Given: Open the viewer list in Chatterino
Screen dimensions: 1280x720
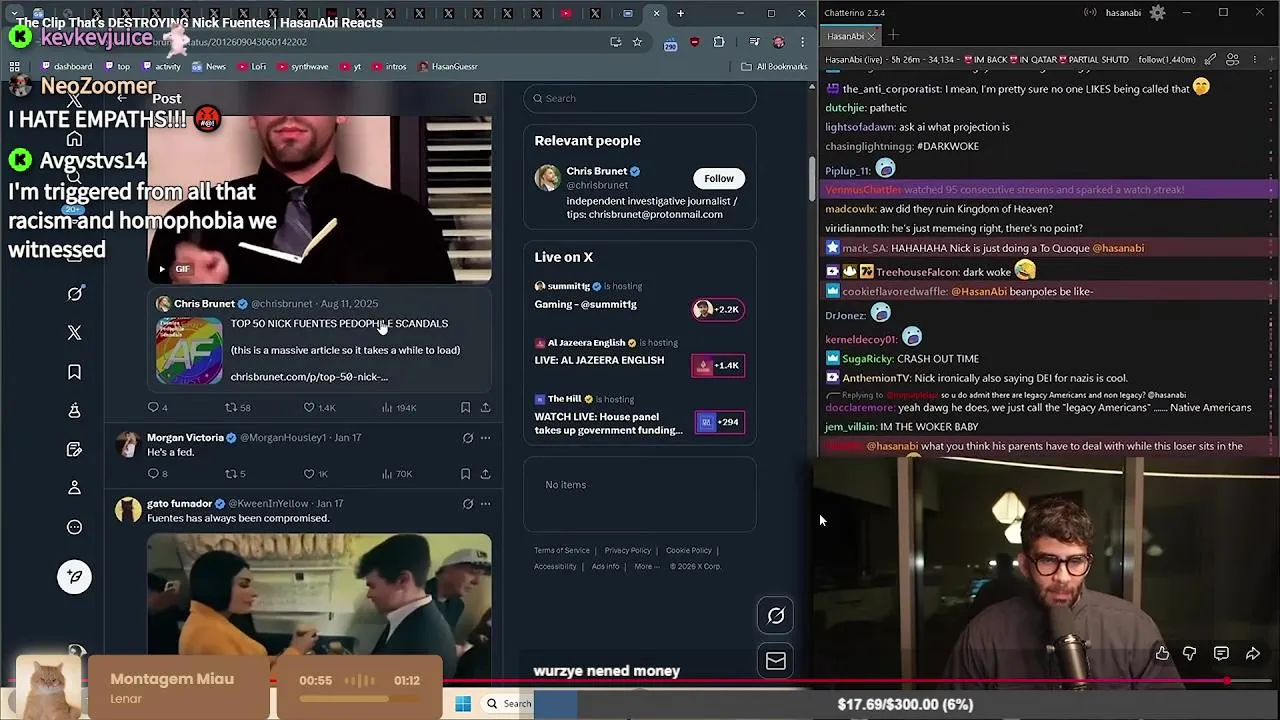Looking at the screenshot, I should (x=1233, y=60).
